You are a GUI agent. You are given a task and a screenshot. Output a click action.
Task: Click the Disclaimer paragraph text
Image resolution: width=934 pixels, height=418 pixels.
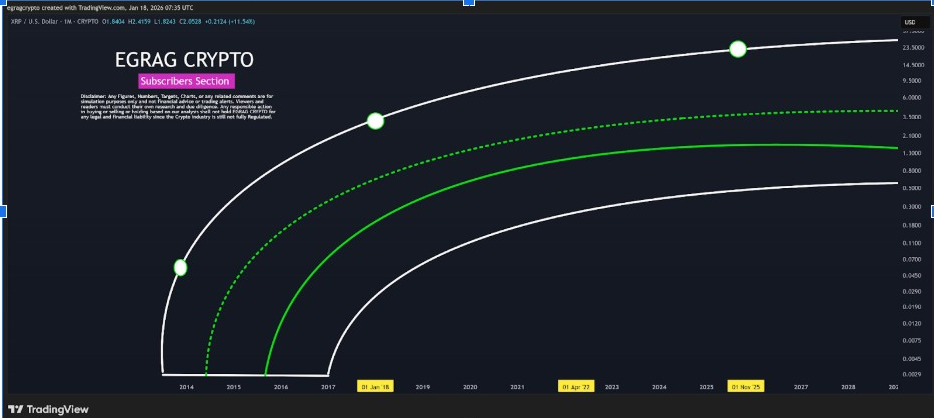tap(178, 107)
